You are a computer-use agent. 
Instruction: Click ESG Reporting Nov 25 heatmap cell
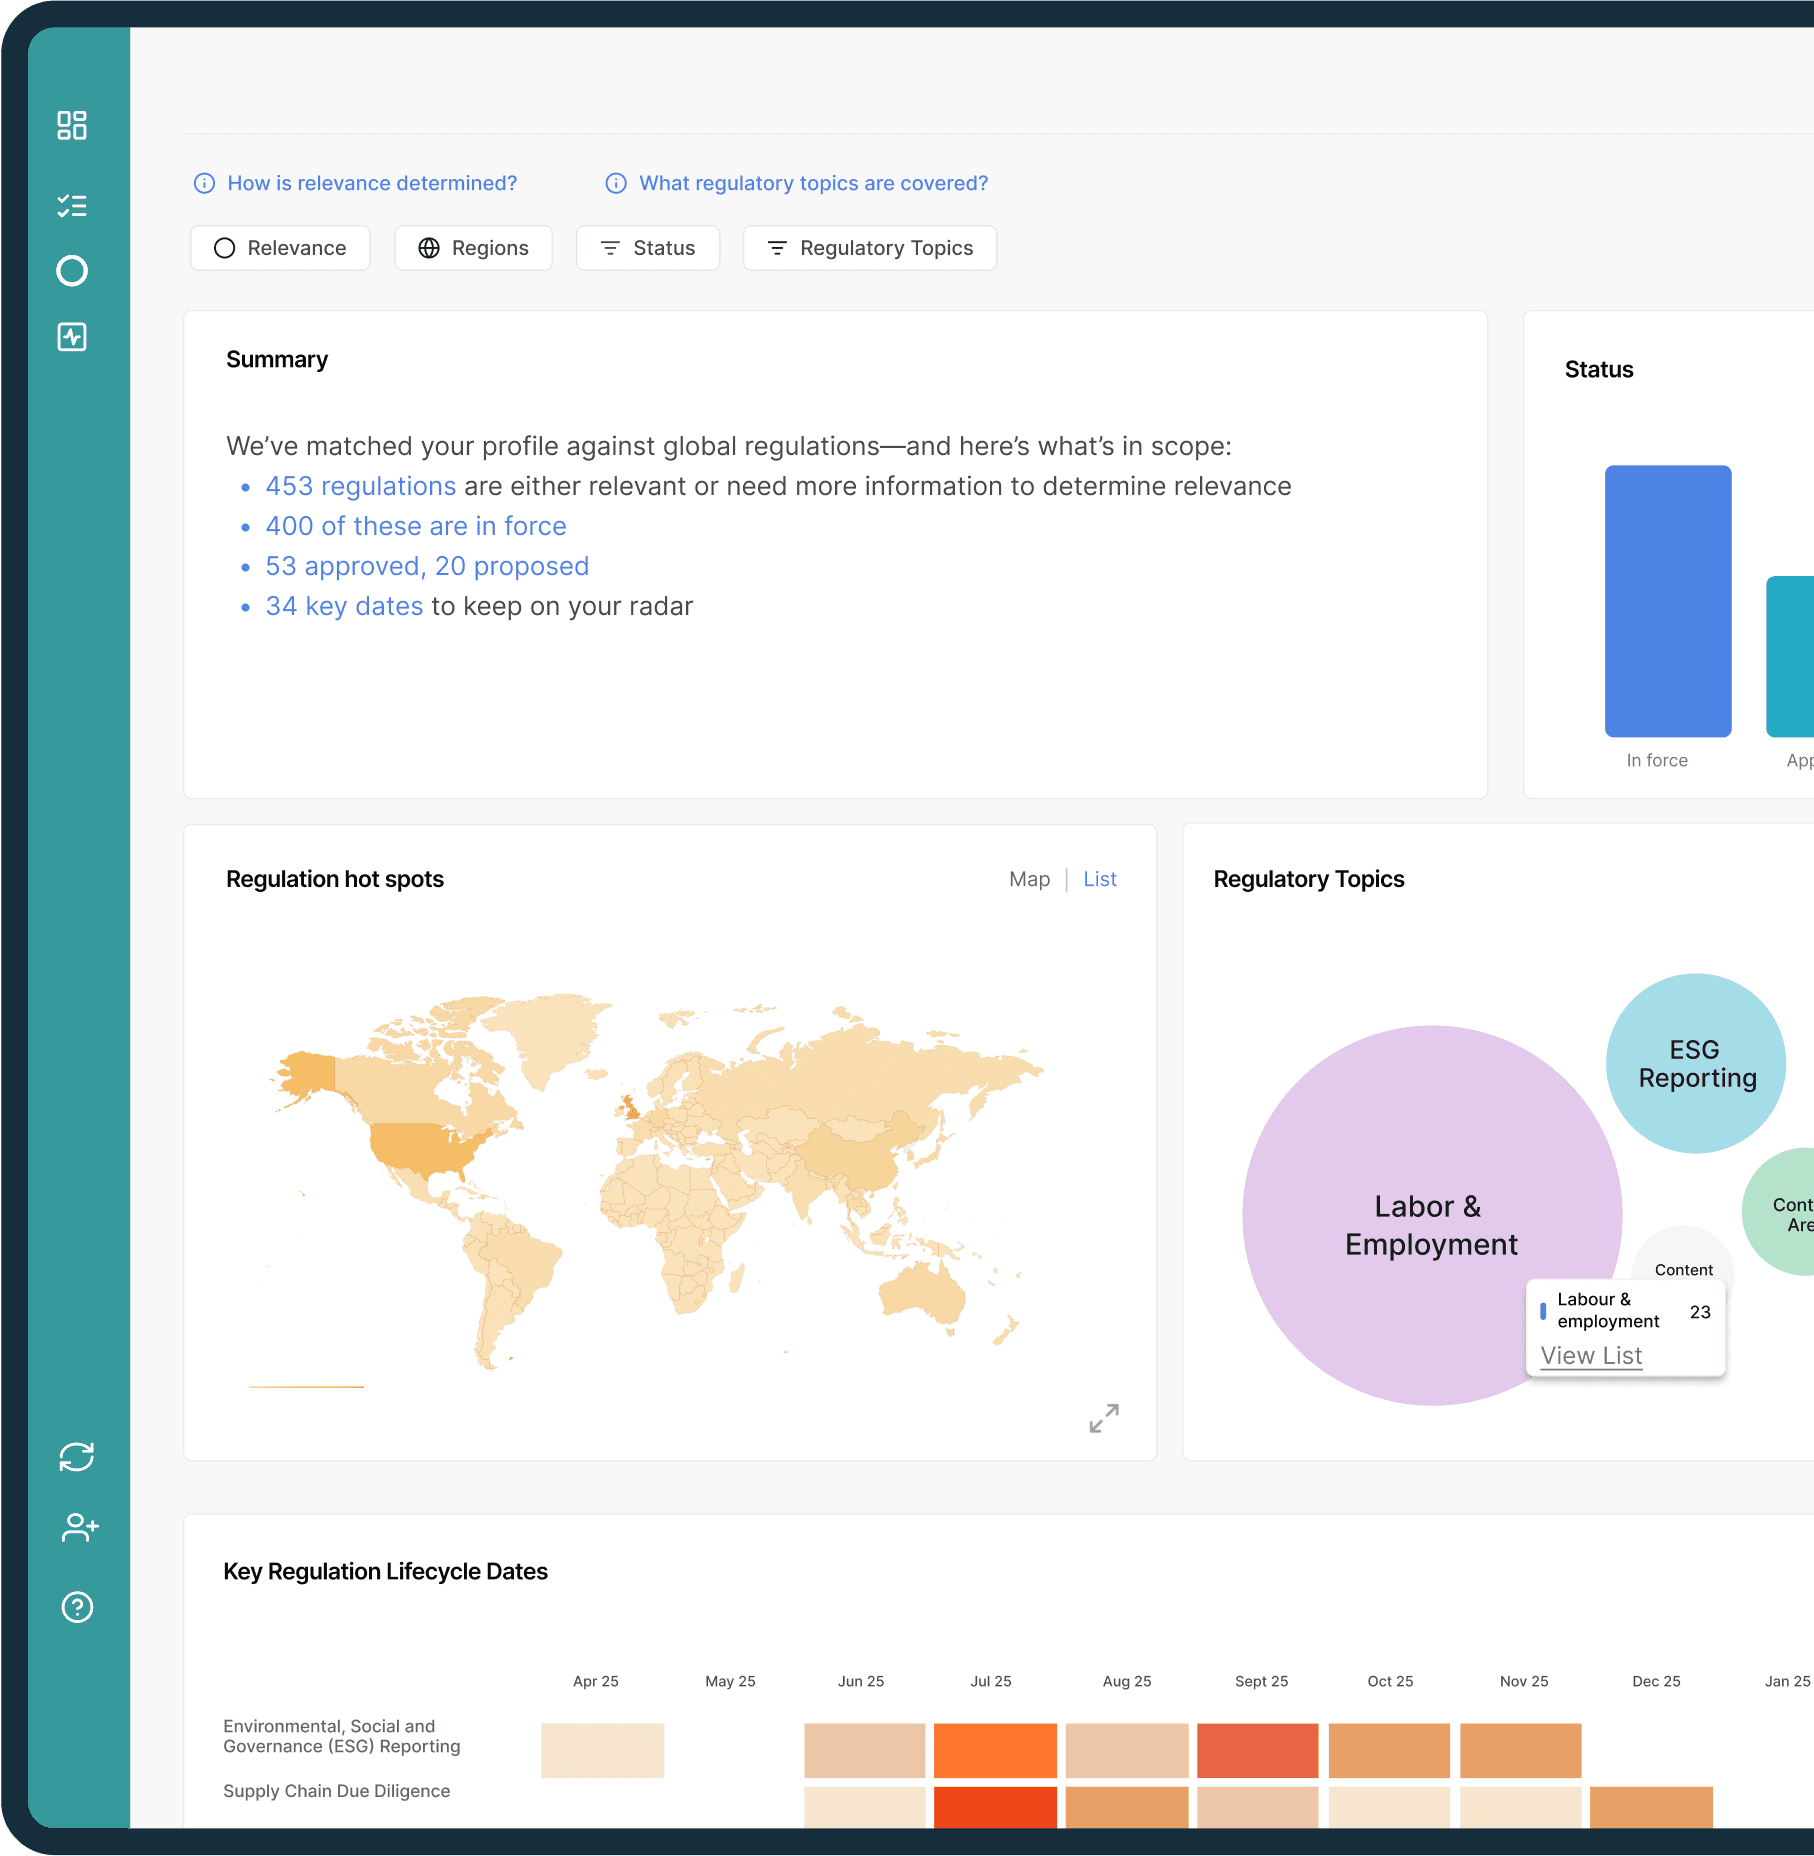coord(1521,1750)
